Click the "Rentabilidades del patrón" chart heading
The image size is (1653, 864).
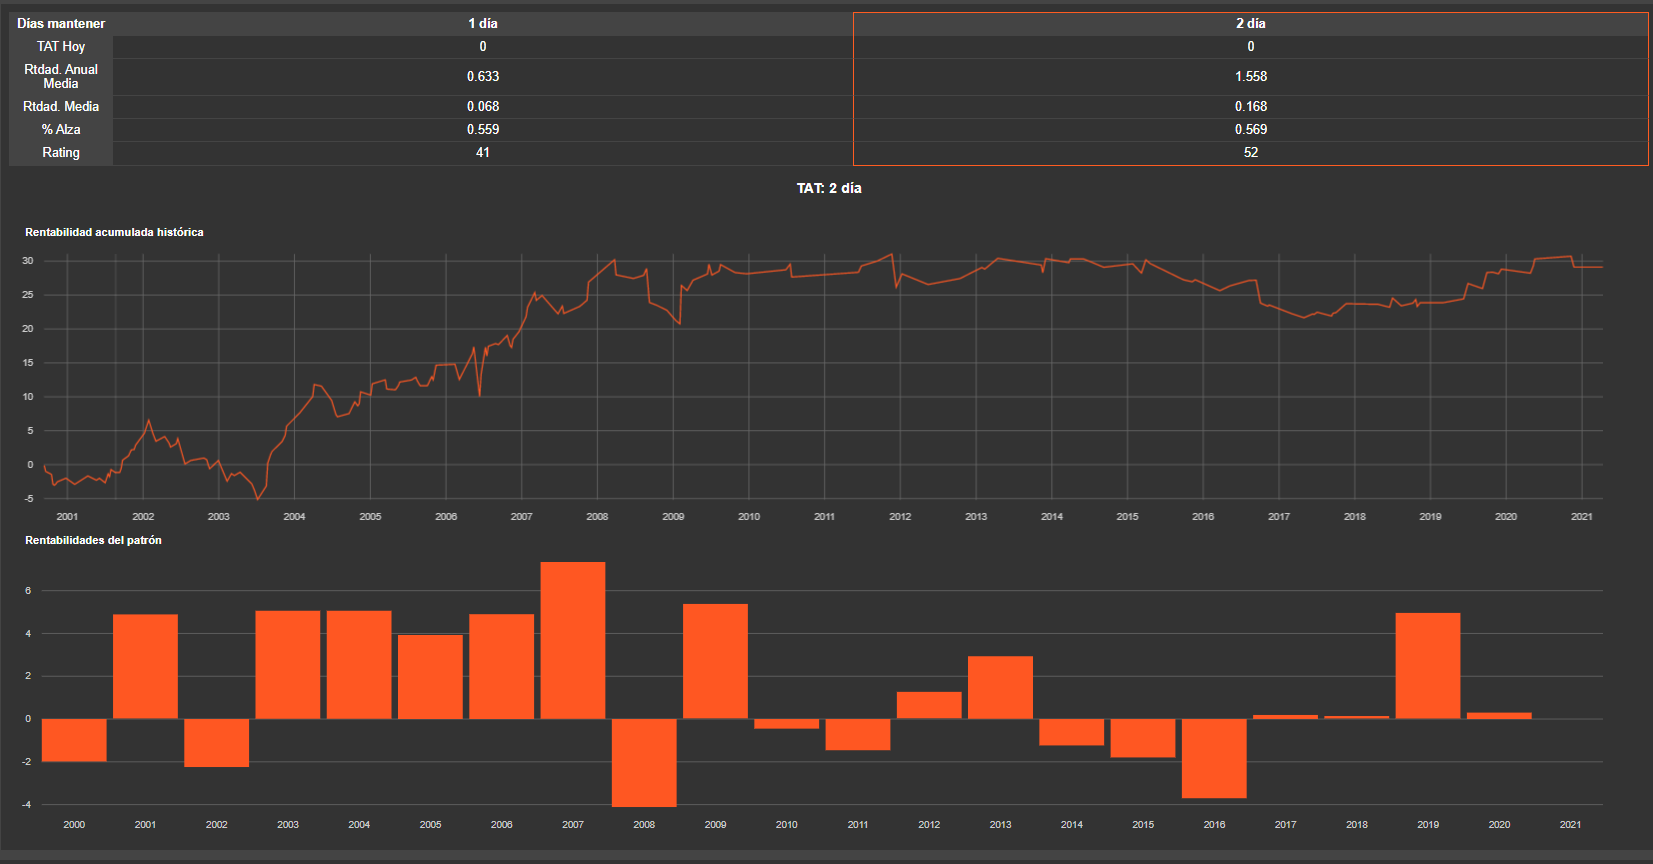[x=93, y=540]
